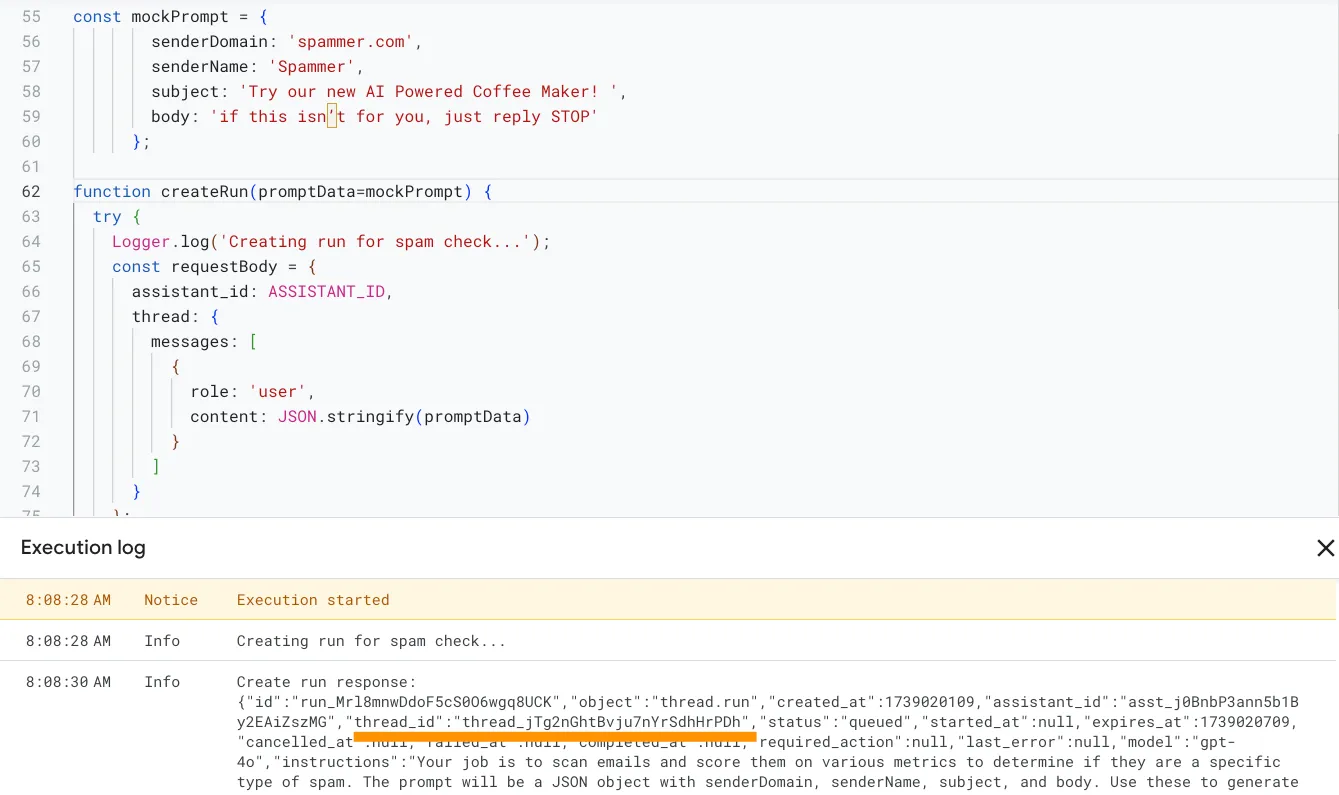Click the 'Execution log' panel heading
Viewport: 1339px width, 795px height.
[83, 548]
